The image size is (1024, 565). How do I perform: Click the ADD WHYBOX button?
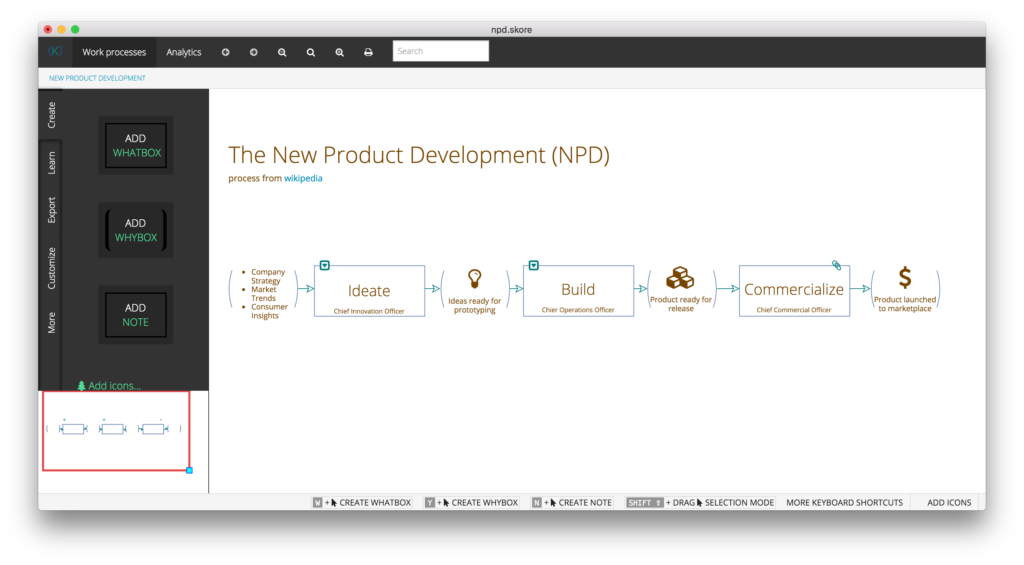point(136,230)
